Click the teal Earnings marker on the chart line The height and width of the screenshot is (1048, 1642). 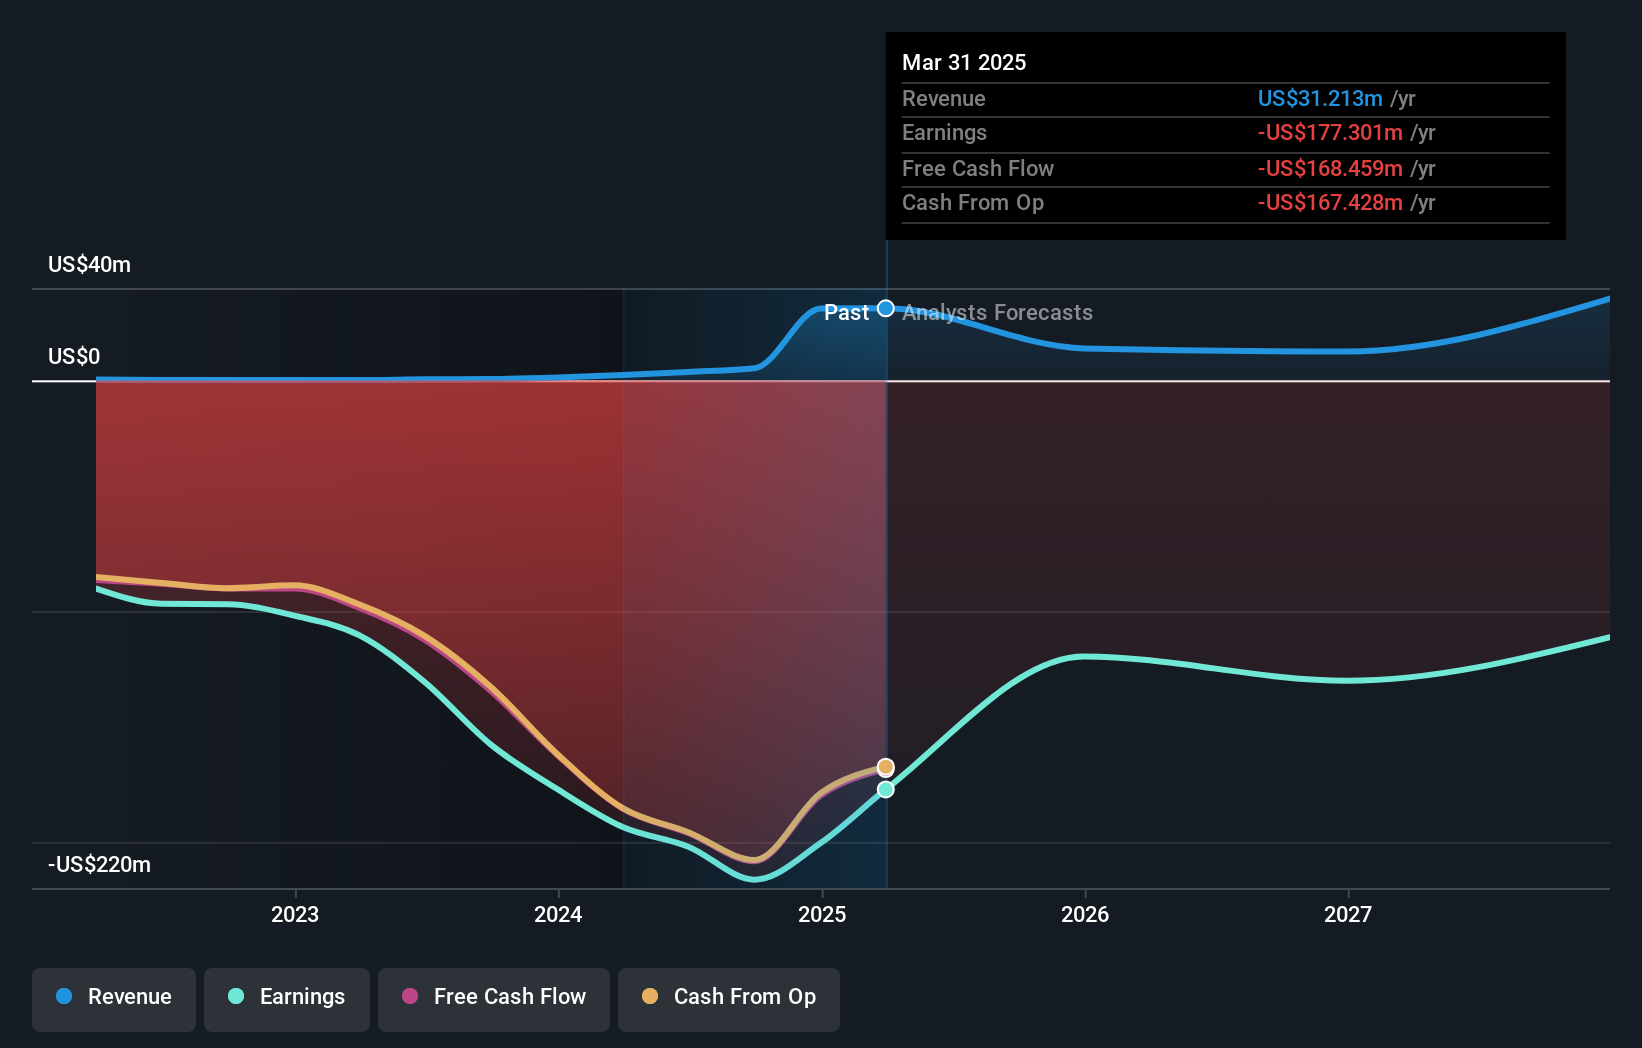coord(886,790)
